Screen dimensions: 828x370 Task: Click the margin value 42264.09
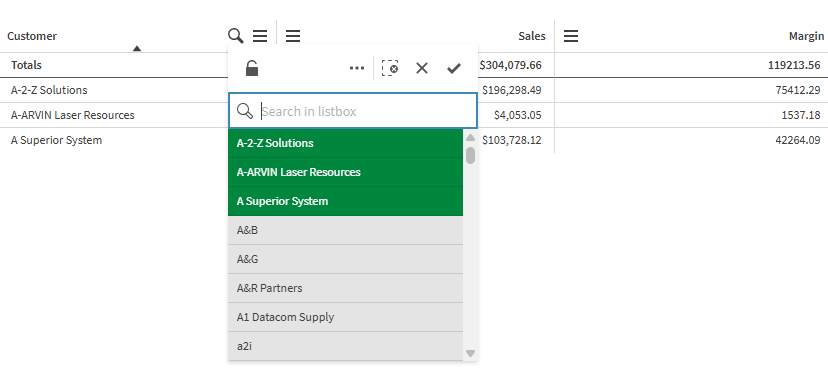point(798,140)
